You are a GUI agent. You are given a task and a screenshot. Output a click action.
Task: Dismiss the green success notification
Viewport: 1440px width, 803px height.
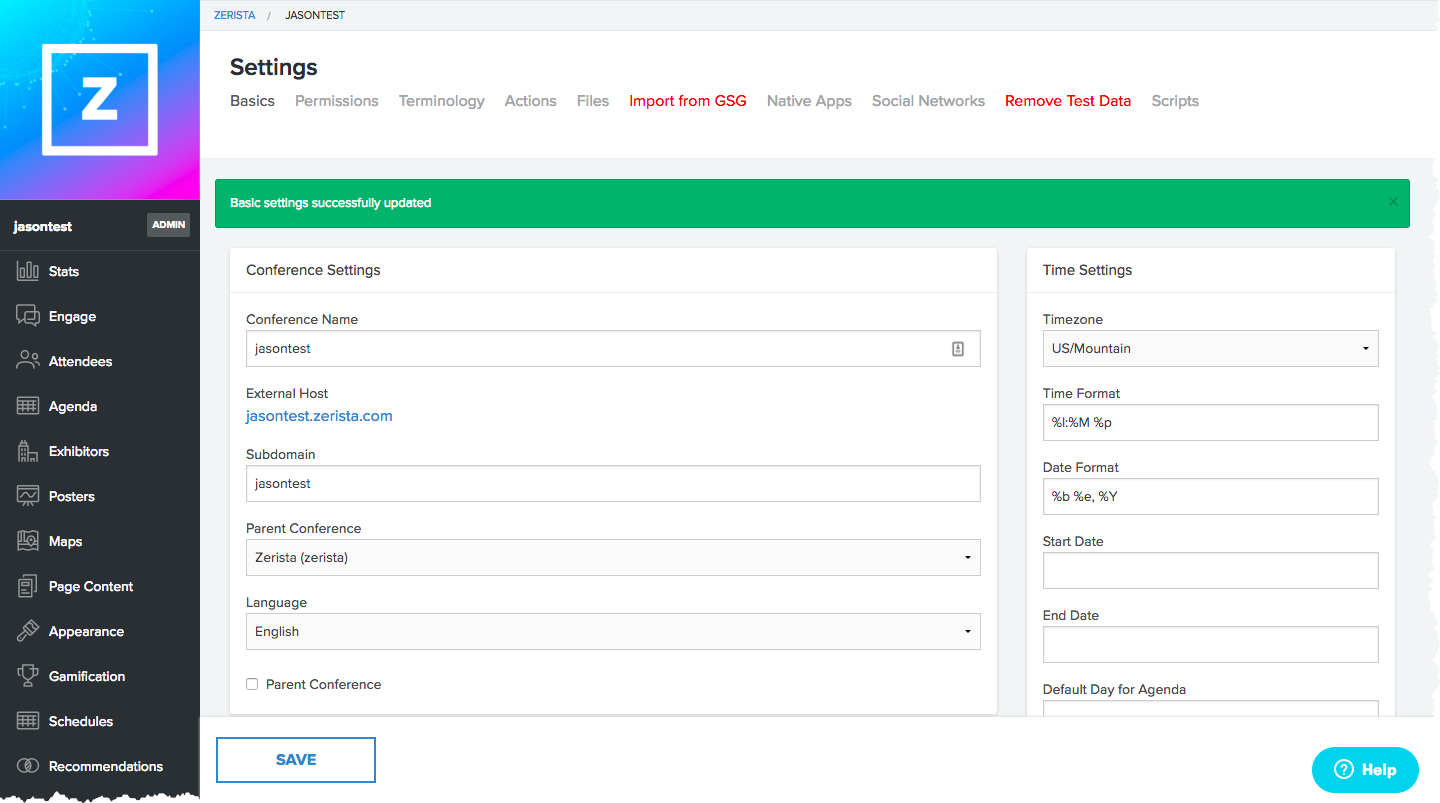[x=1393, y=202]
